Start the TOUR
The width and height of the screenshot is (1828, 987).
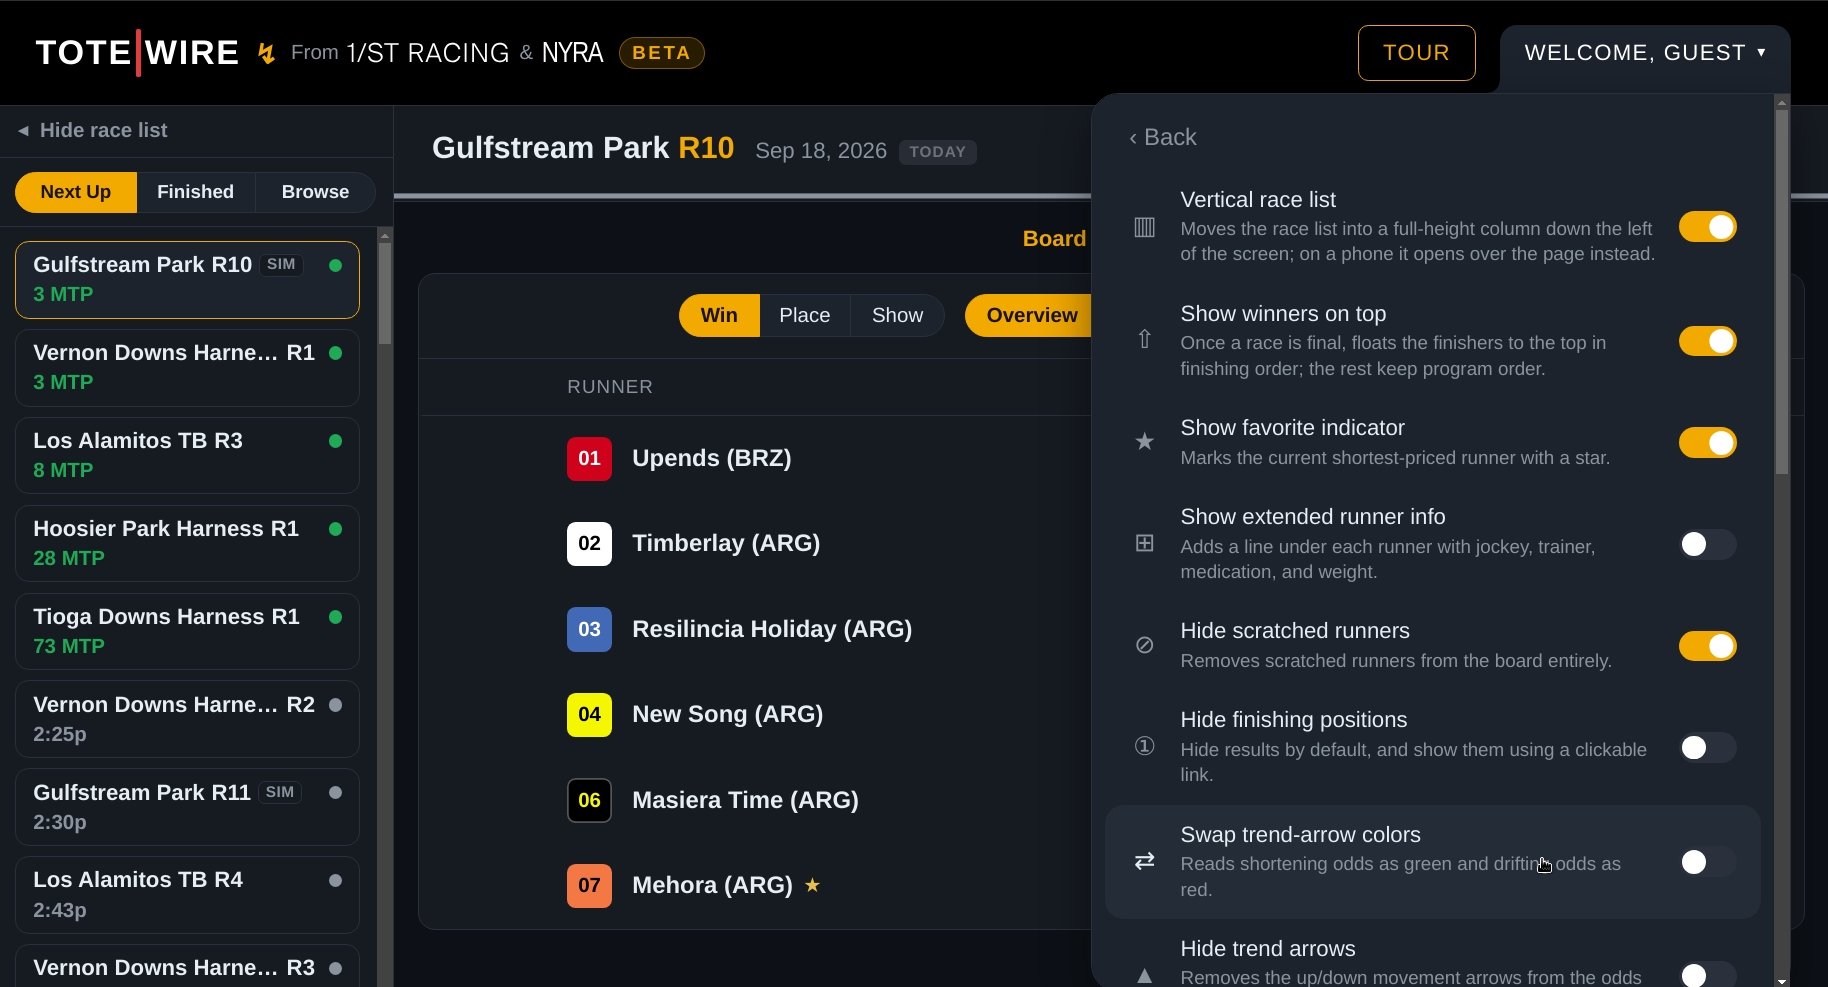[1416, 53]
